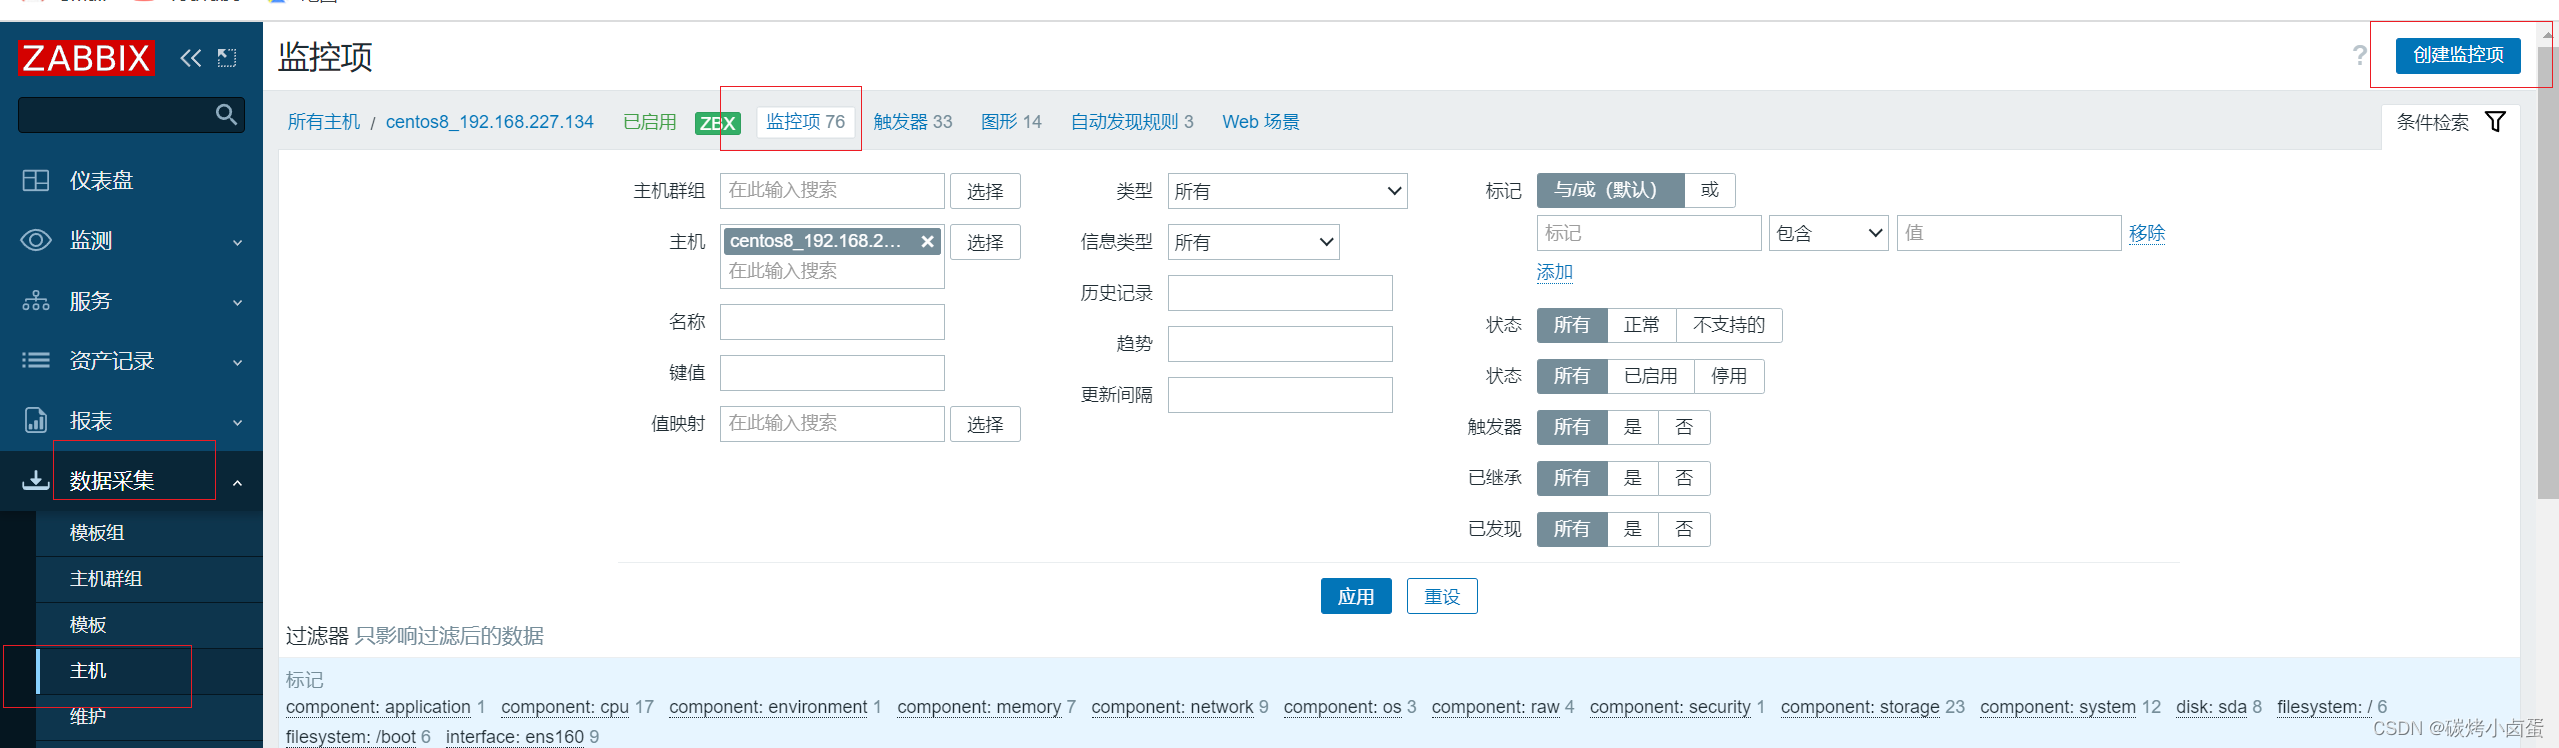Click the 名称 name input field
The width and height of the screenshot is (2559, 748).
pyautogui.click(x=832, y=322)
